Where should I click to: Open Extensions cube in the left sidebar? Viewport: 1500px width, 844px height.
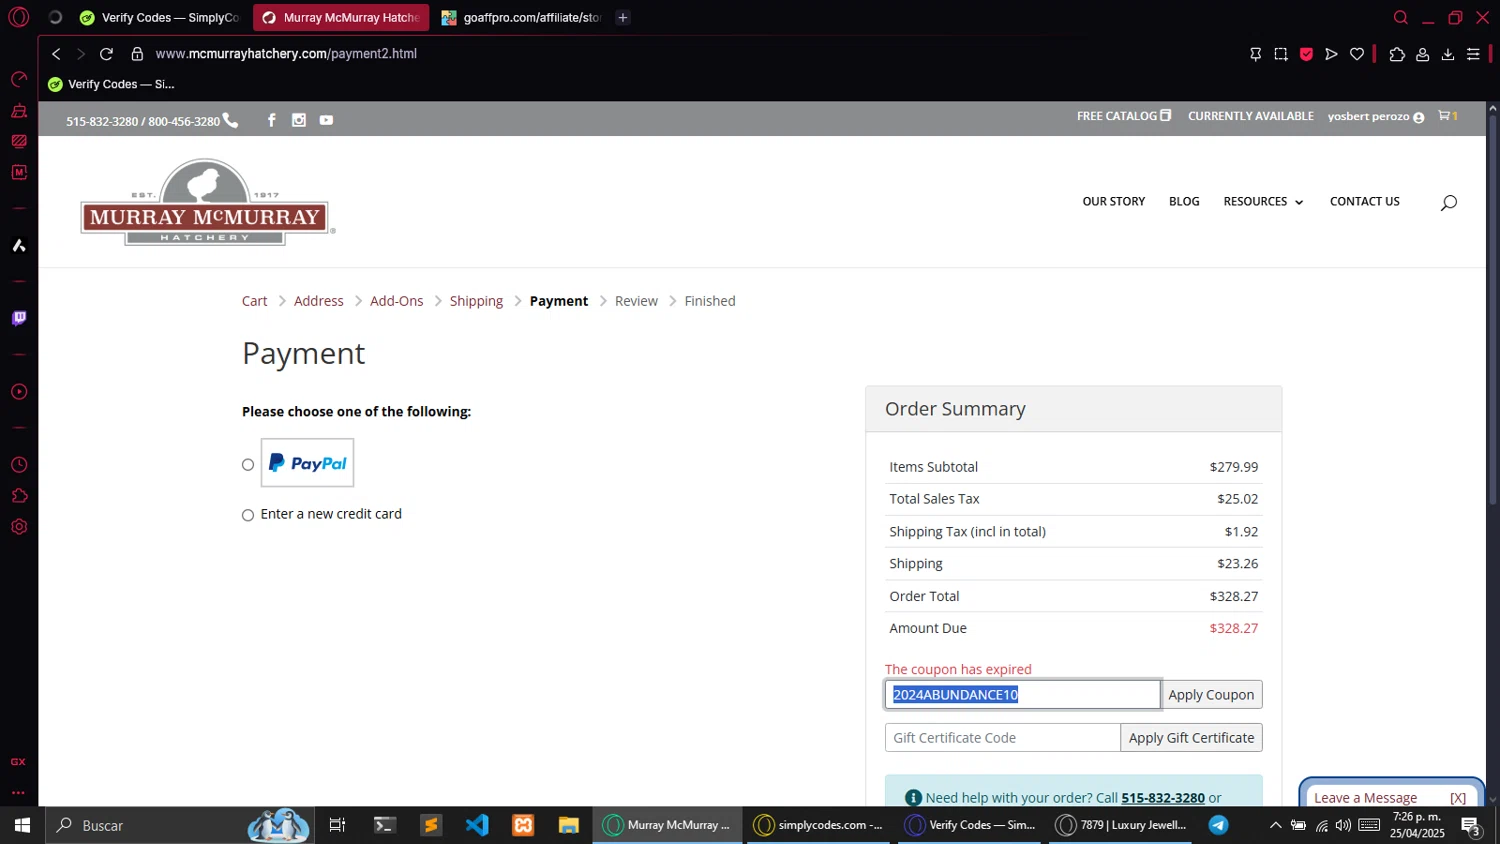tap(19, 496)
